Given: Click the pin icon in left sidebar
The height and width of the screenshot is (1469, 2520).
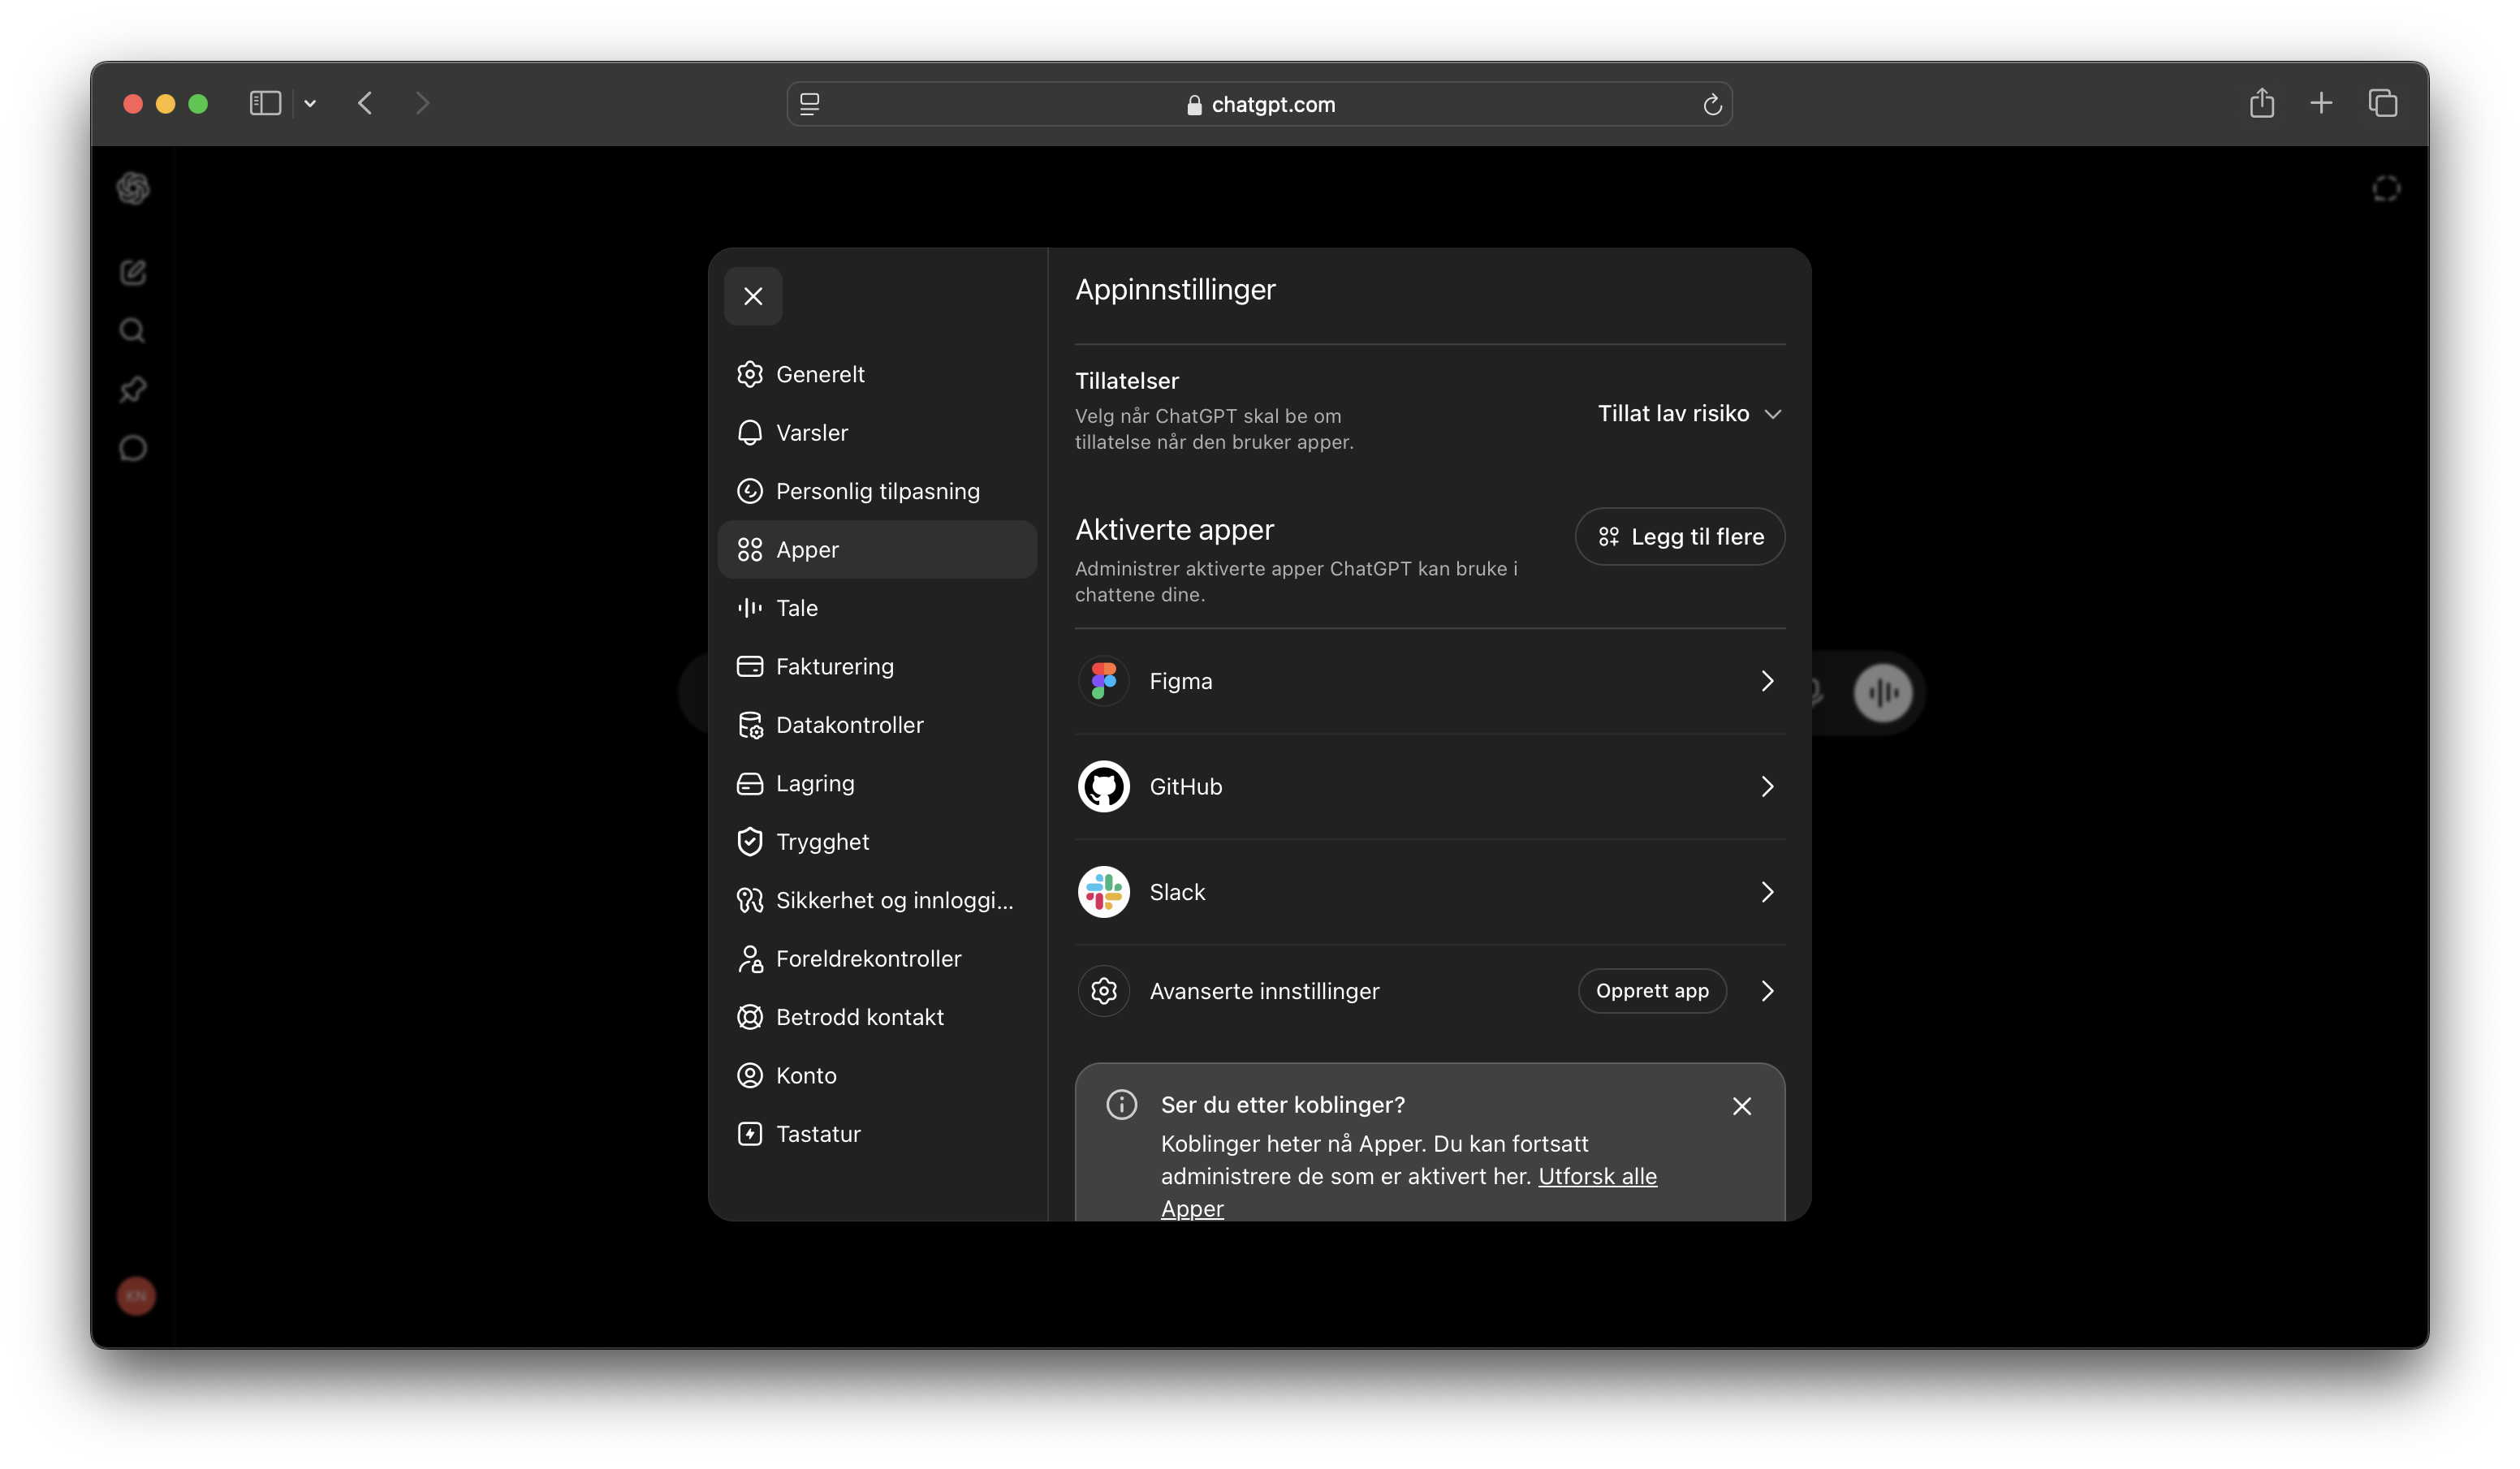Looking at the screenshot, I should (x=133, y=389).
